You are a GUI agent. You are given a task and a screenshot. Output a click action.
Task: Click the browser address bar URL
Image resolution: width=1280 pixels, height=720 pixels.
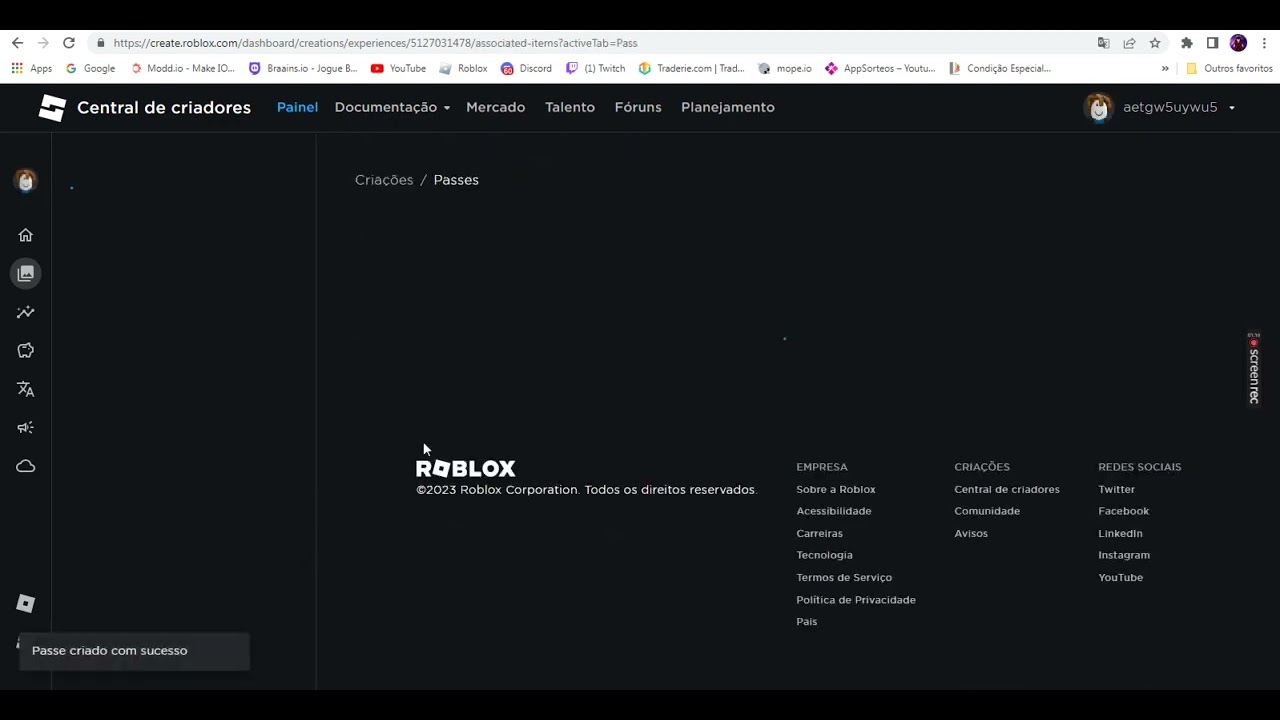tap(375, 43)
